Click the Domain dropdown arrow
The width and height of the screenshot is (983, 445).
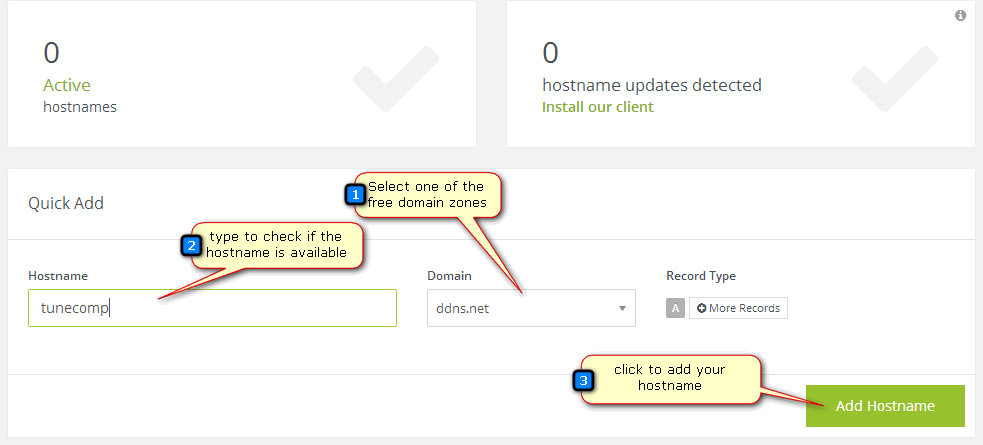click(623, 308)
